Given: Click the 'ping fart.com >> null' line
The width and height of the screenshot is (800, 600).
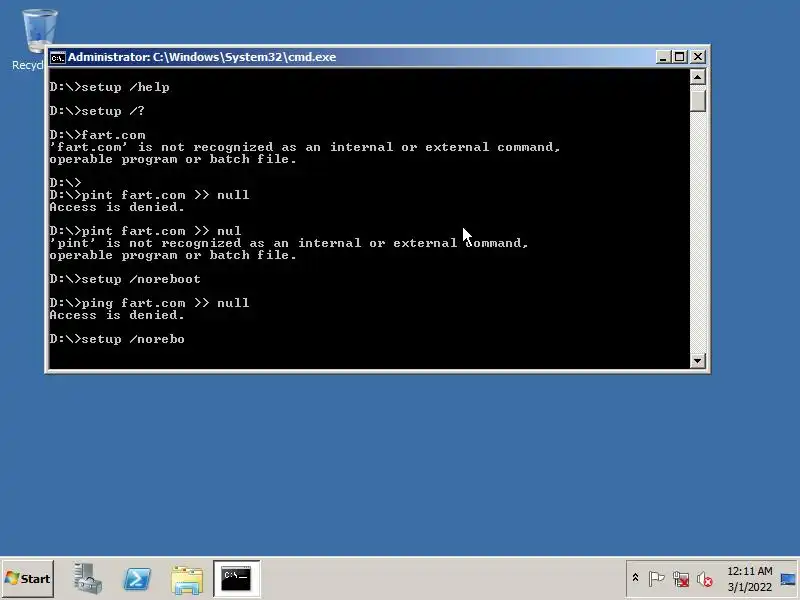Looking at the screenshot, I should 149,303.
